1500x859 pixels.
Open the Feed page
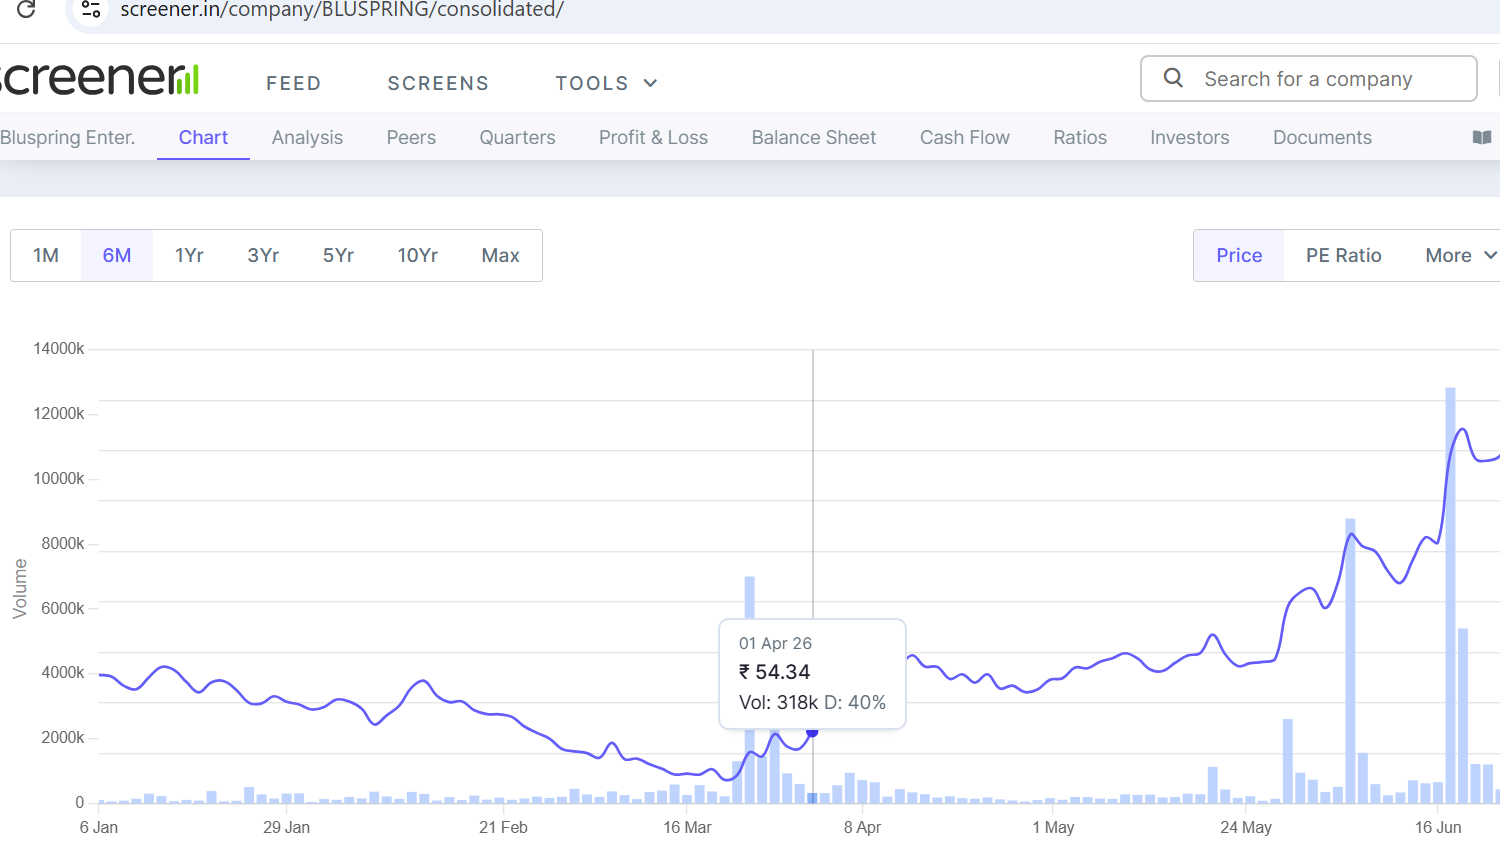click(x=294, y=83)
